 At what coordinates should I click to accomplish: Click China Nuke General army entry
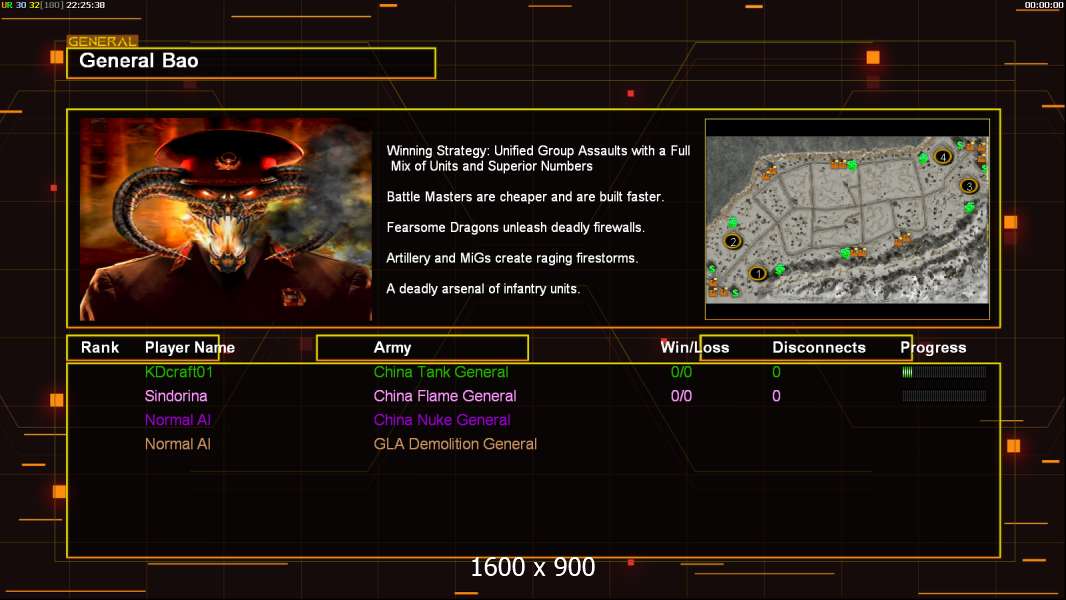[442, 420]
